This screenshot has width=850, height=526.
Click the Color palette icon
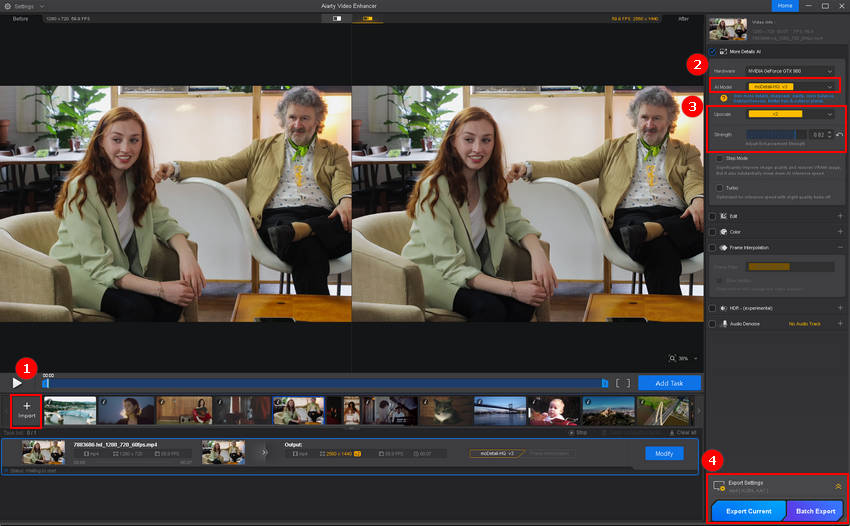pyautogui.click(x=723, y=232)
